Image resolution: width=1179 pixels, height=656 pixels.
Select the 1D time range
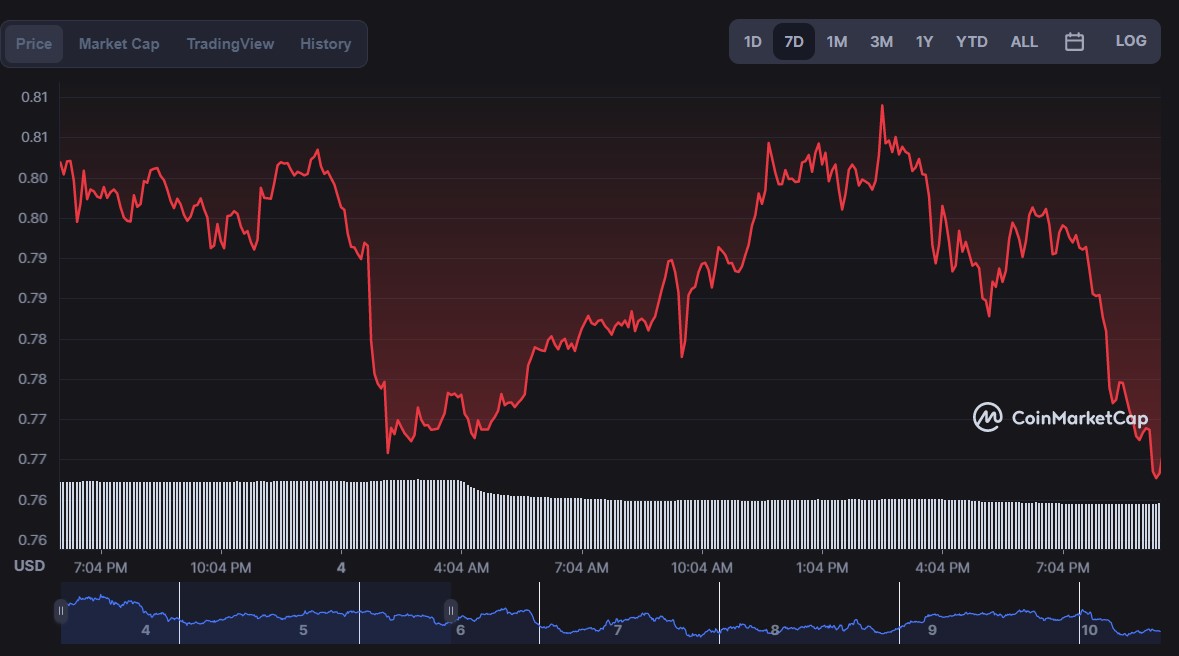coord(753,42)
